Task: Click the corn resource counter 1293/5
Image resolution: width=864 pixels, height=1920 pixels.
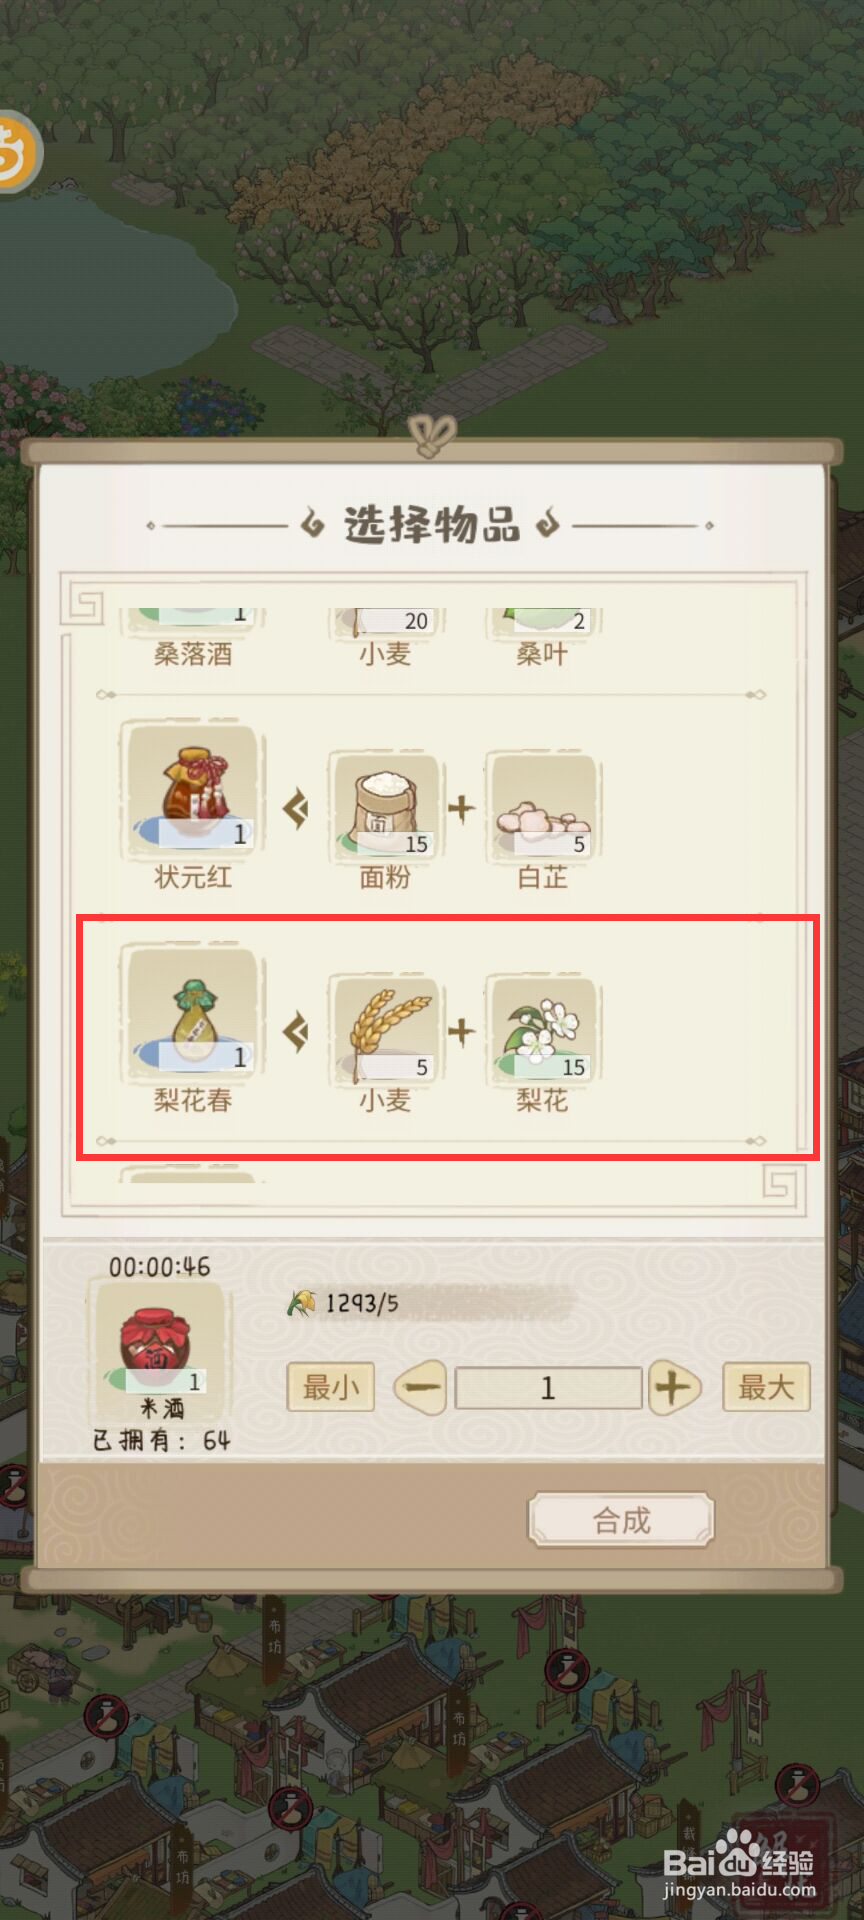Action: pos(343,1303)
